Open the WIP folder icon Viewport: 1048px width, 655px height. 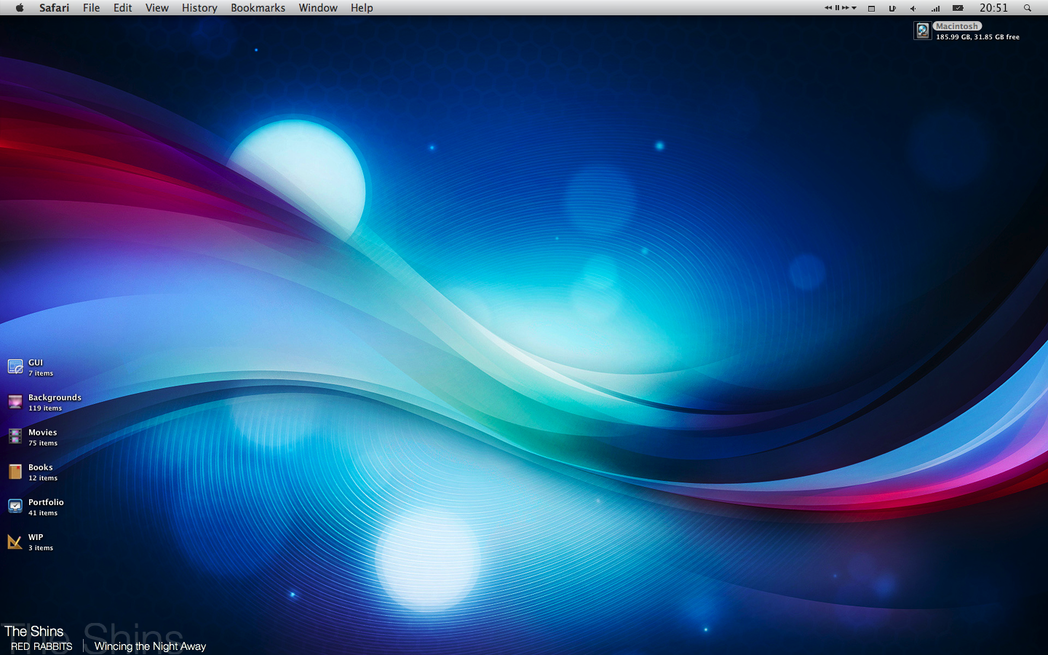click(x=15, y=542)
